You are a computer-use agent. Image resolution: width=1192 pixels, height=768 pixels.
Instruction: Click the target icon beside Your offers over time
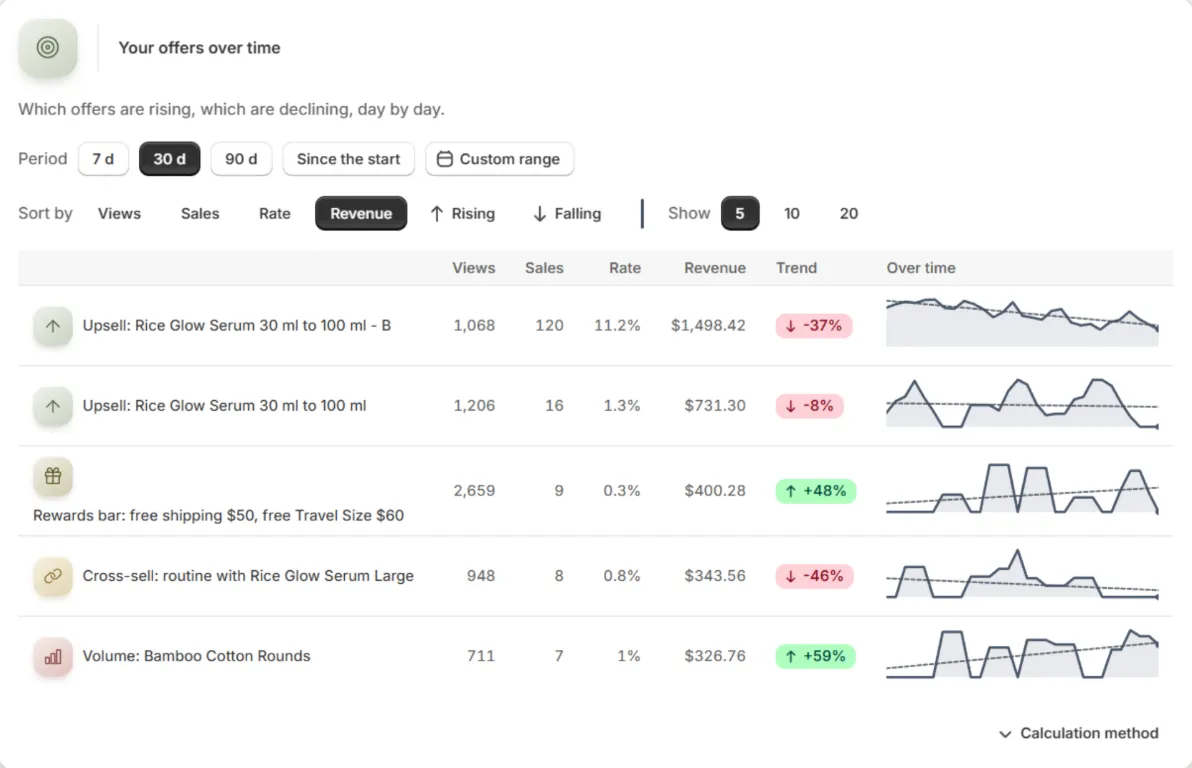pyautogui.click(x=48, y=48)
